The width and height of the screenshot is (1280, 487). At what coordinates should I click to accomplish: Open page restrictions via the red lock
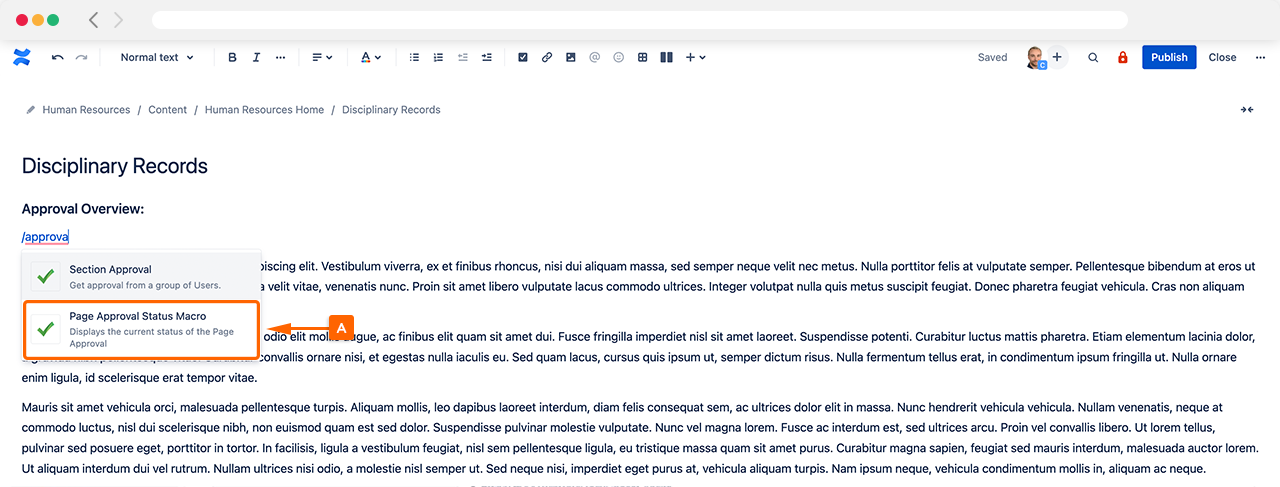(x=1122, y=58)
